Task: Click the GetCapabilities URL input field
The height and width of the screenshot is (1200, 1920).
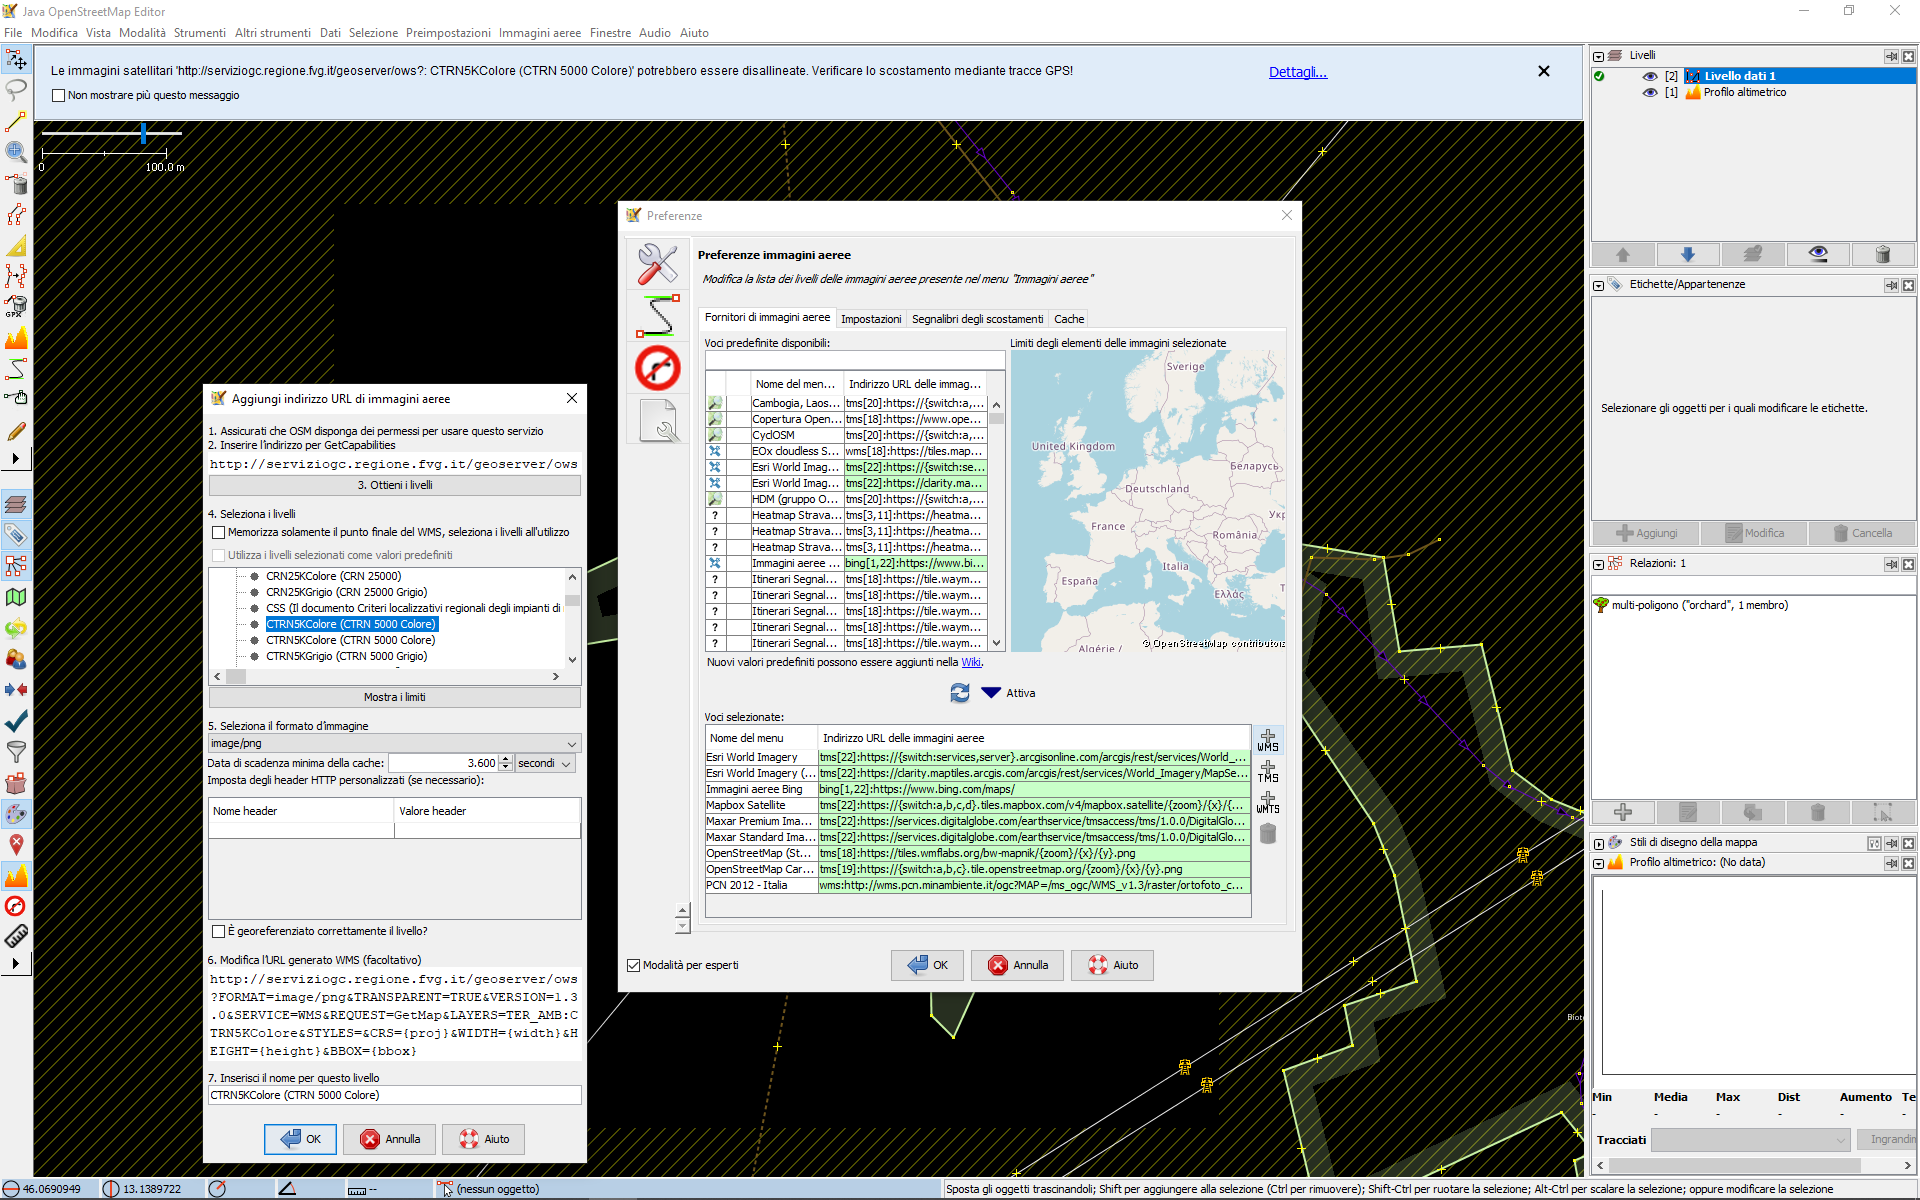Action: 394,464
